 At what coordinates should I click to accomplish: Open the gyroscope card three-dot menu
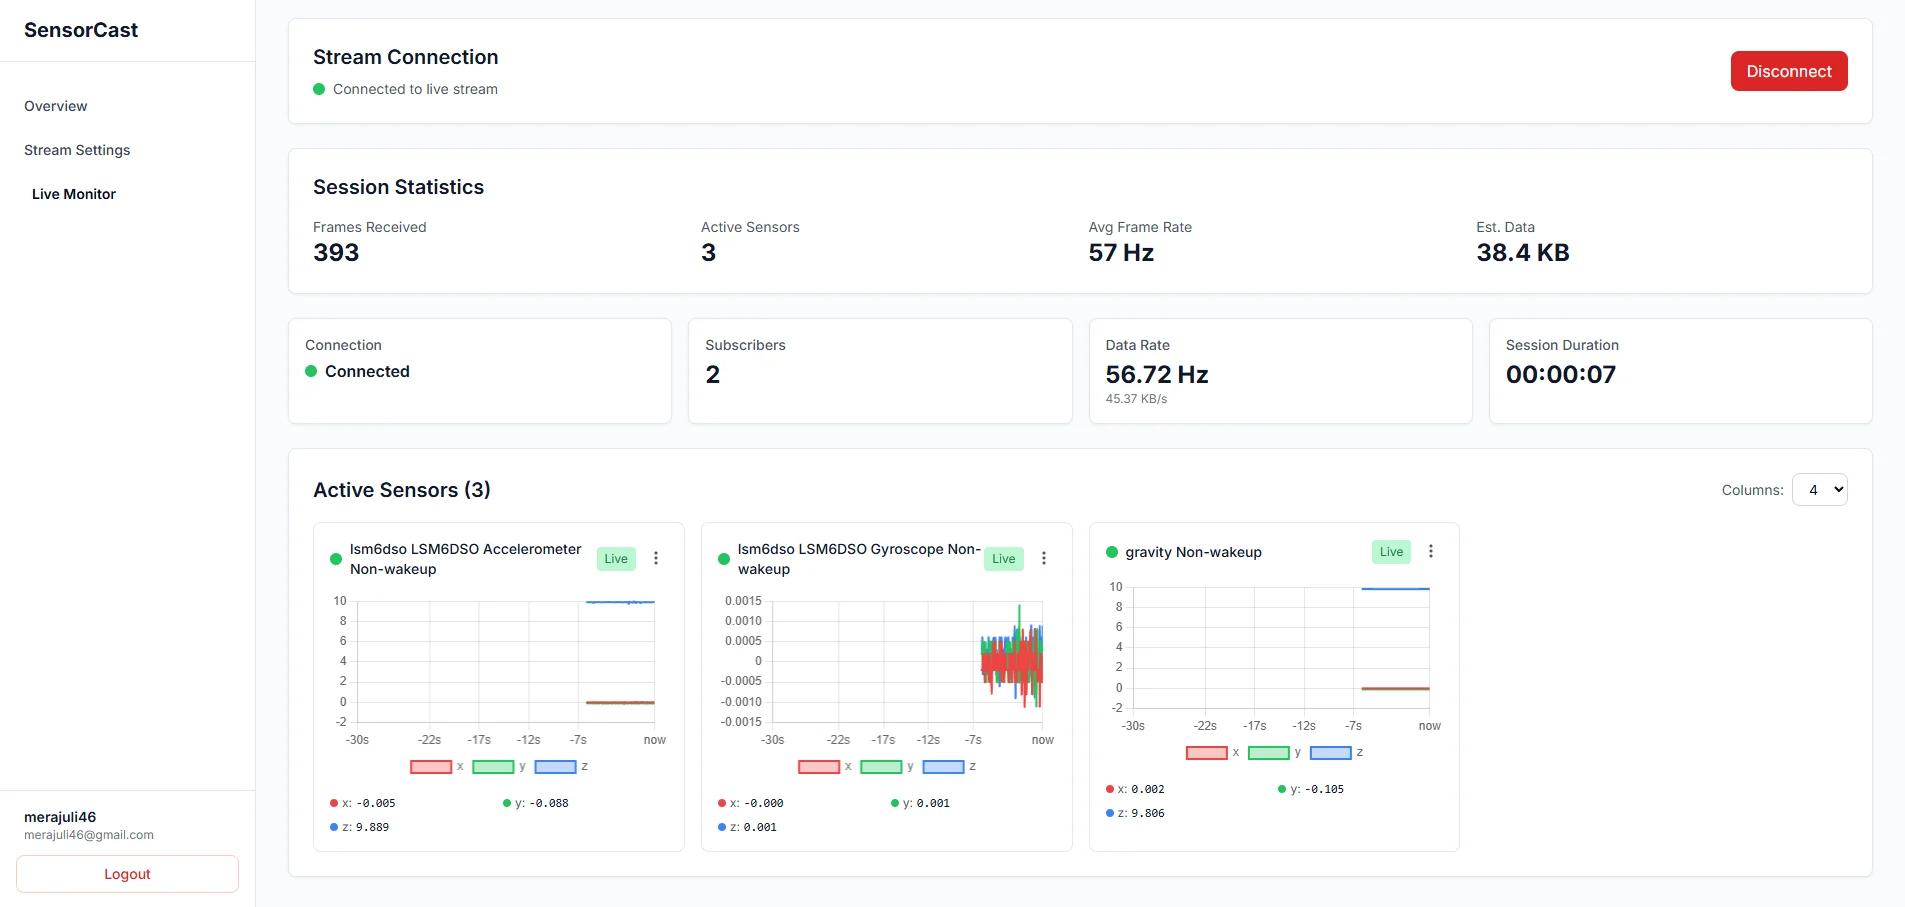[1044, 558]
